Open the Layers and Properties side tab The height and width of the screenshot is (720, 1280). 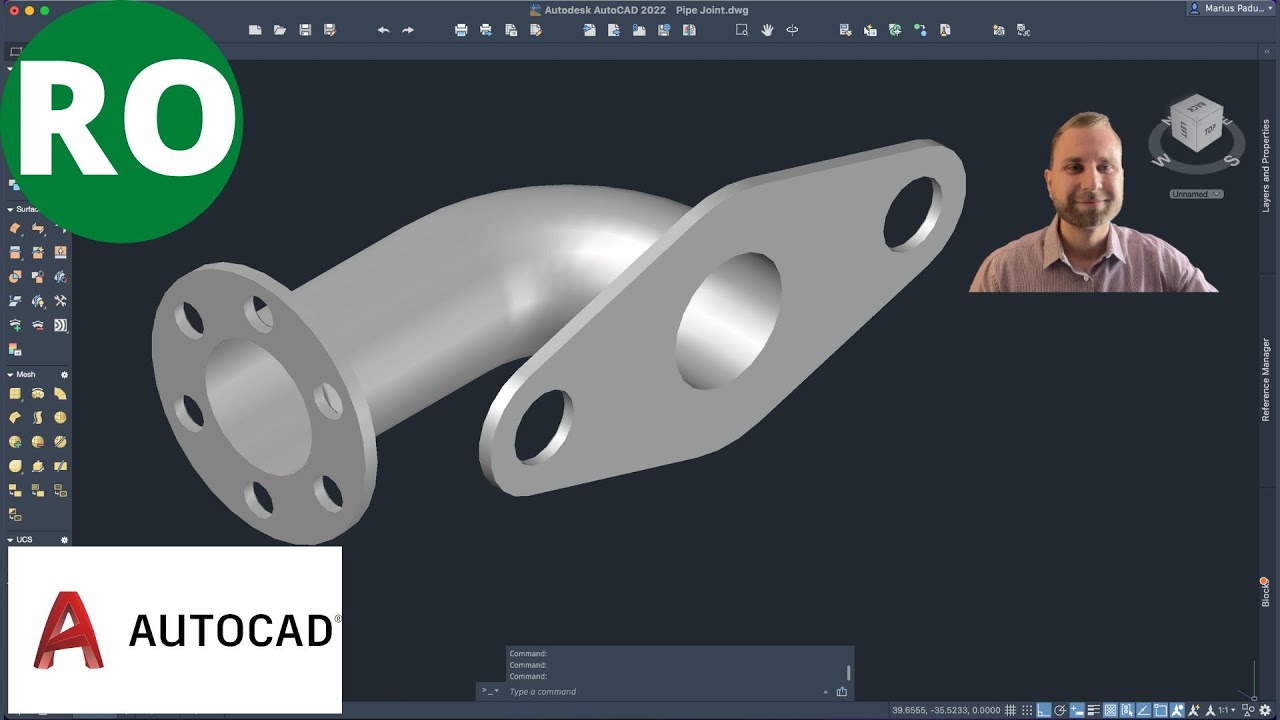pos(1266,166)
